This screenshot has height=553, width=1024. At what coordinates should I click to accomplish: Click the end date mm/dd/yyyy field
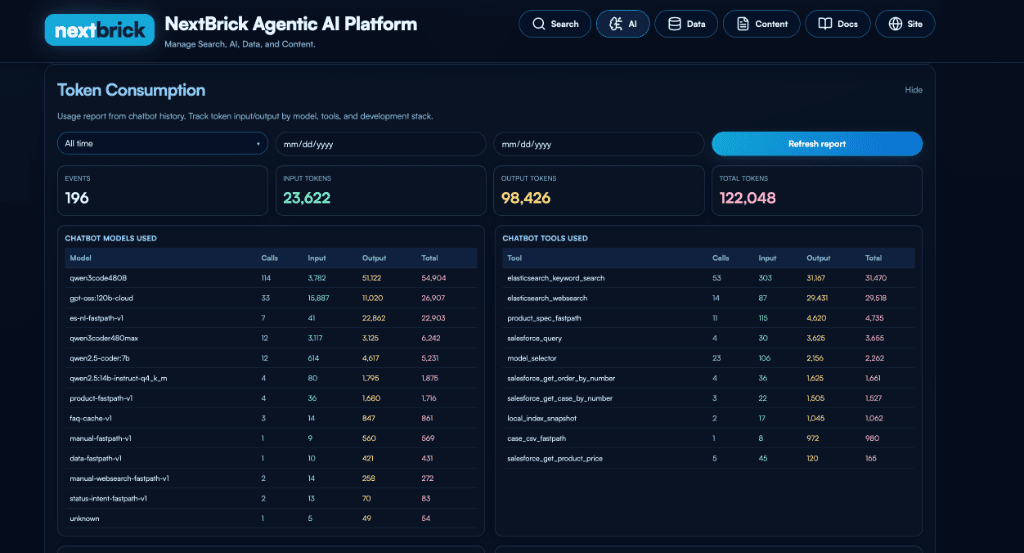click(599, 144)
